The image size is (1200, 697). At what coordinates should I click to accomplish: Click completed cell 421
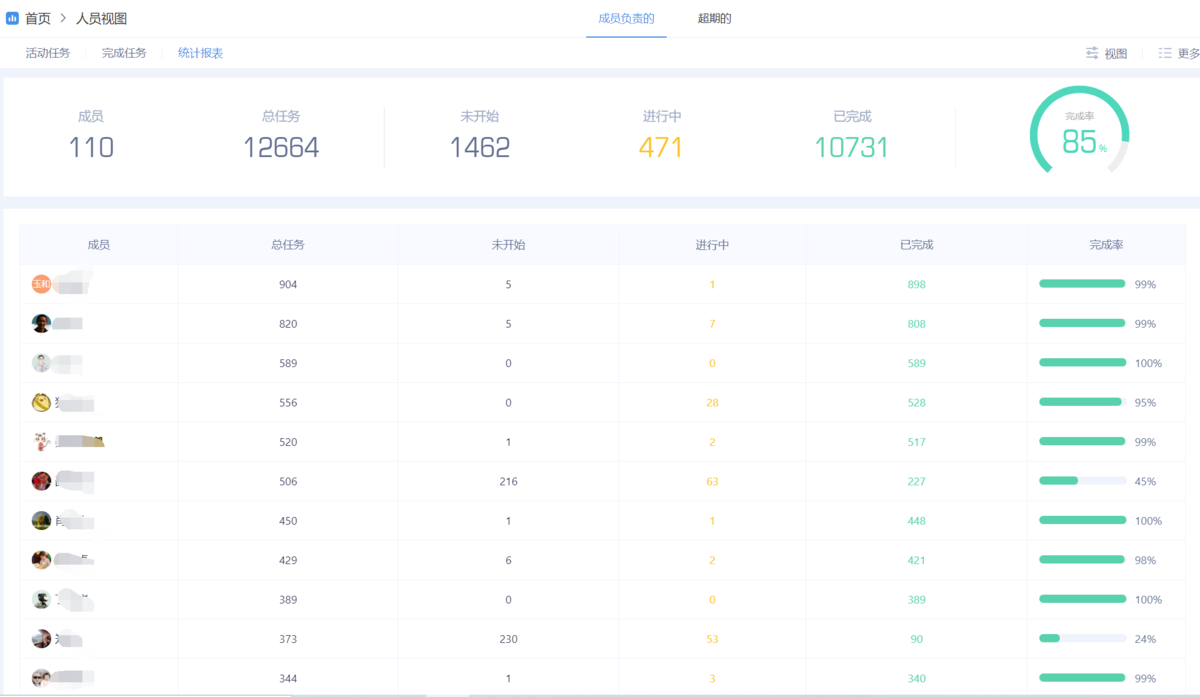click(x=916, y=560)
